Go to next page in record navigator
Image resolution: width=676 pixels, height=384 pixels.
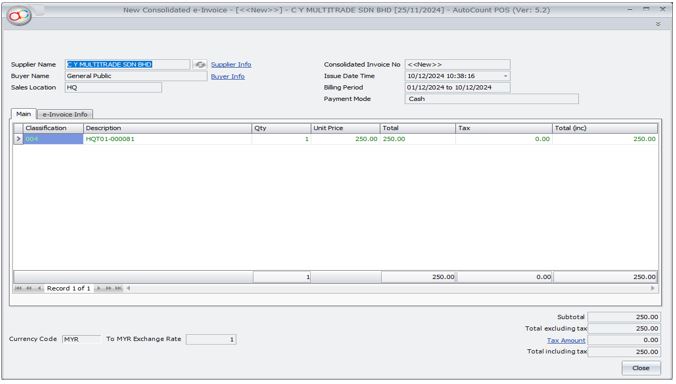pyautogui.click(x=108, y=288)
